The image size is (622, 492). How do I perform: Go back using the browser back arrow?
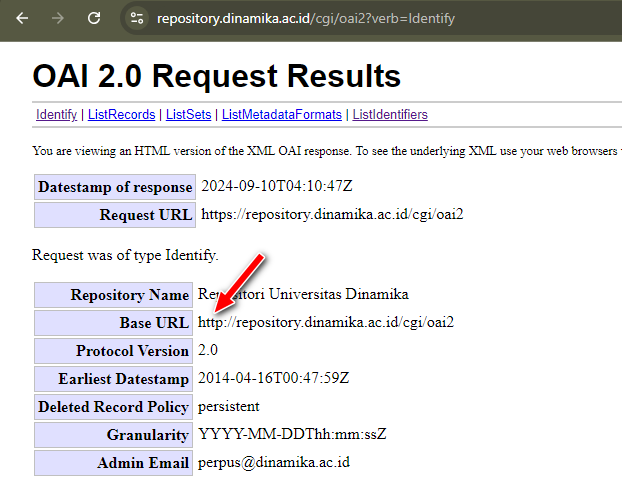point(22,18)
